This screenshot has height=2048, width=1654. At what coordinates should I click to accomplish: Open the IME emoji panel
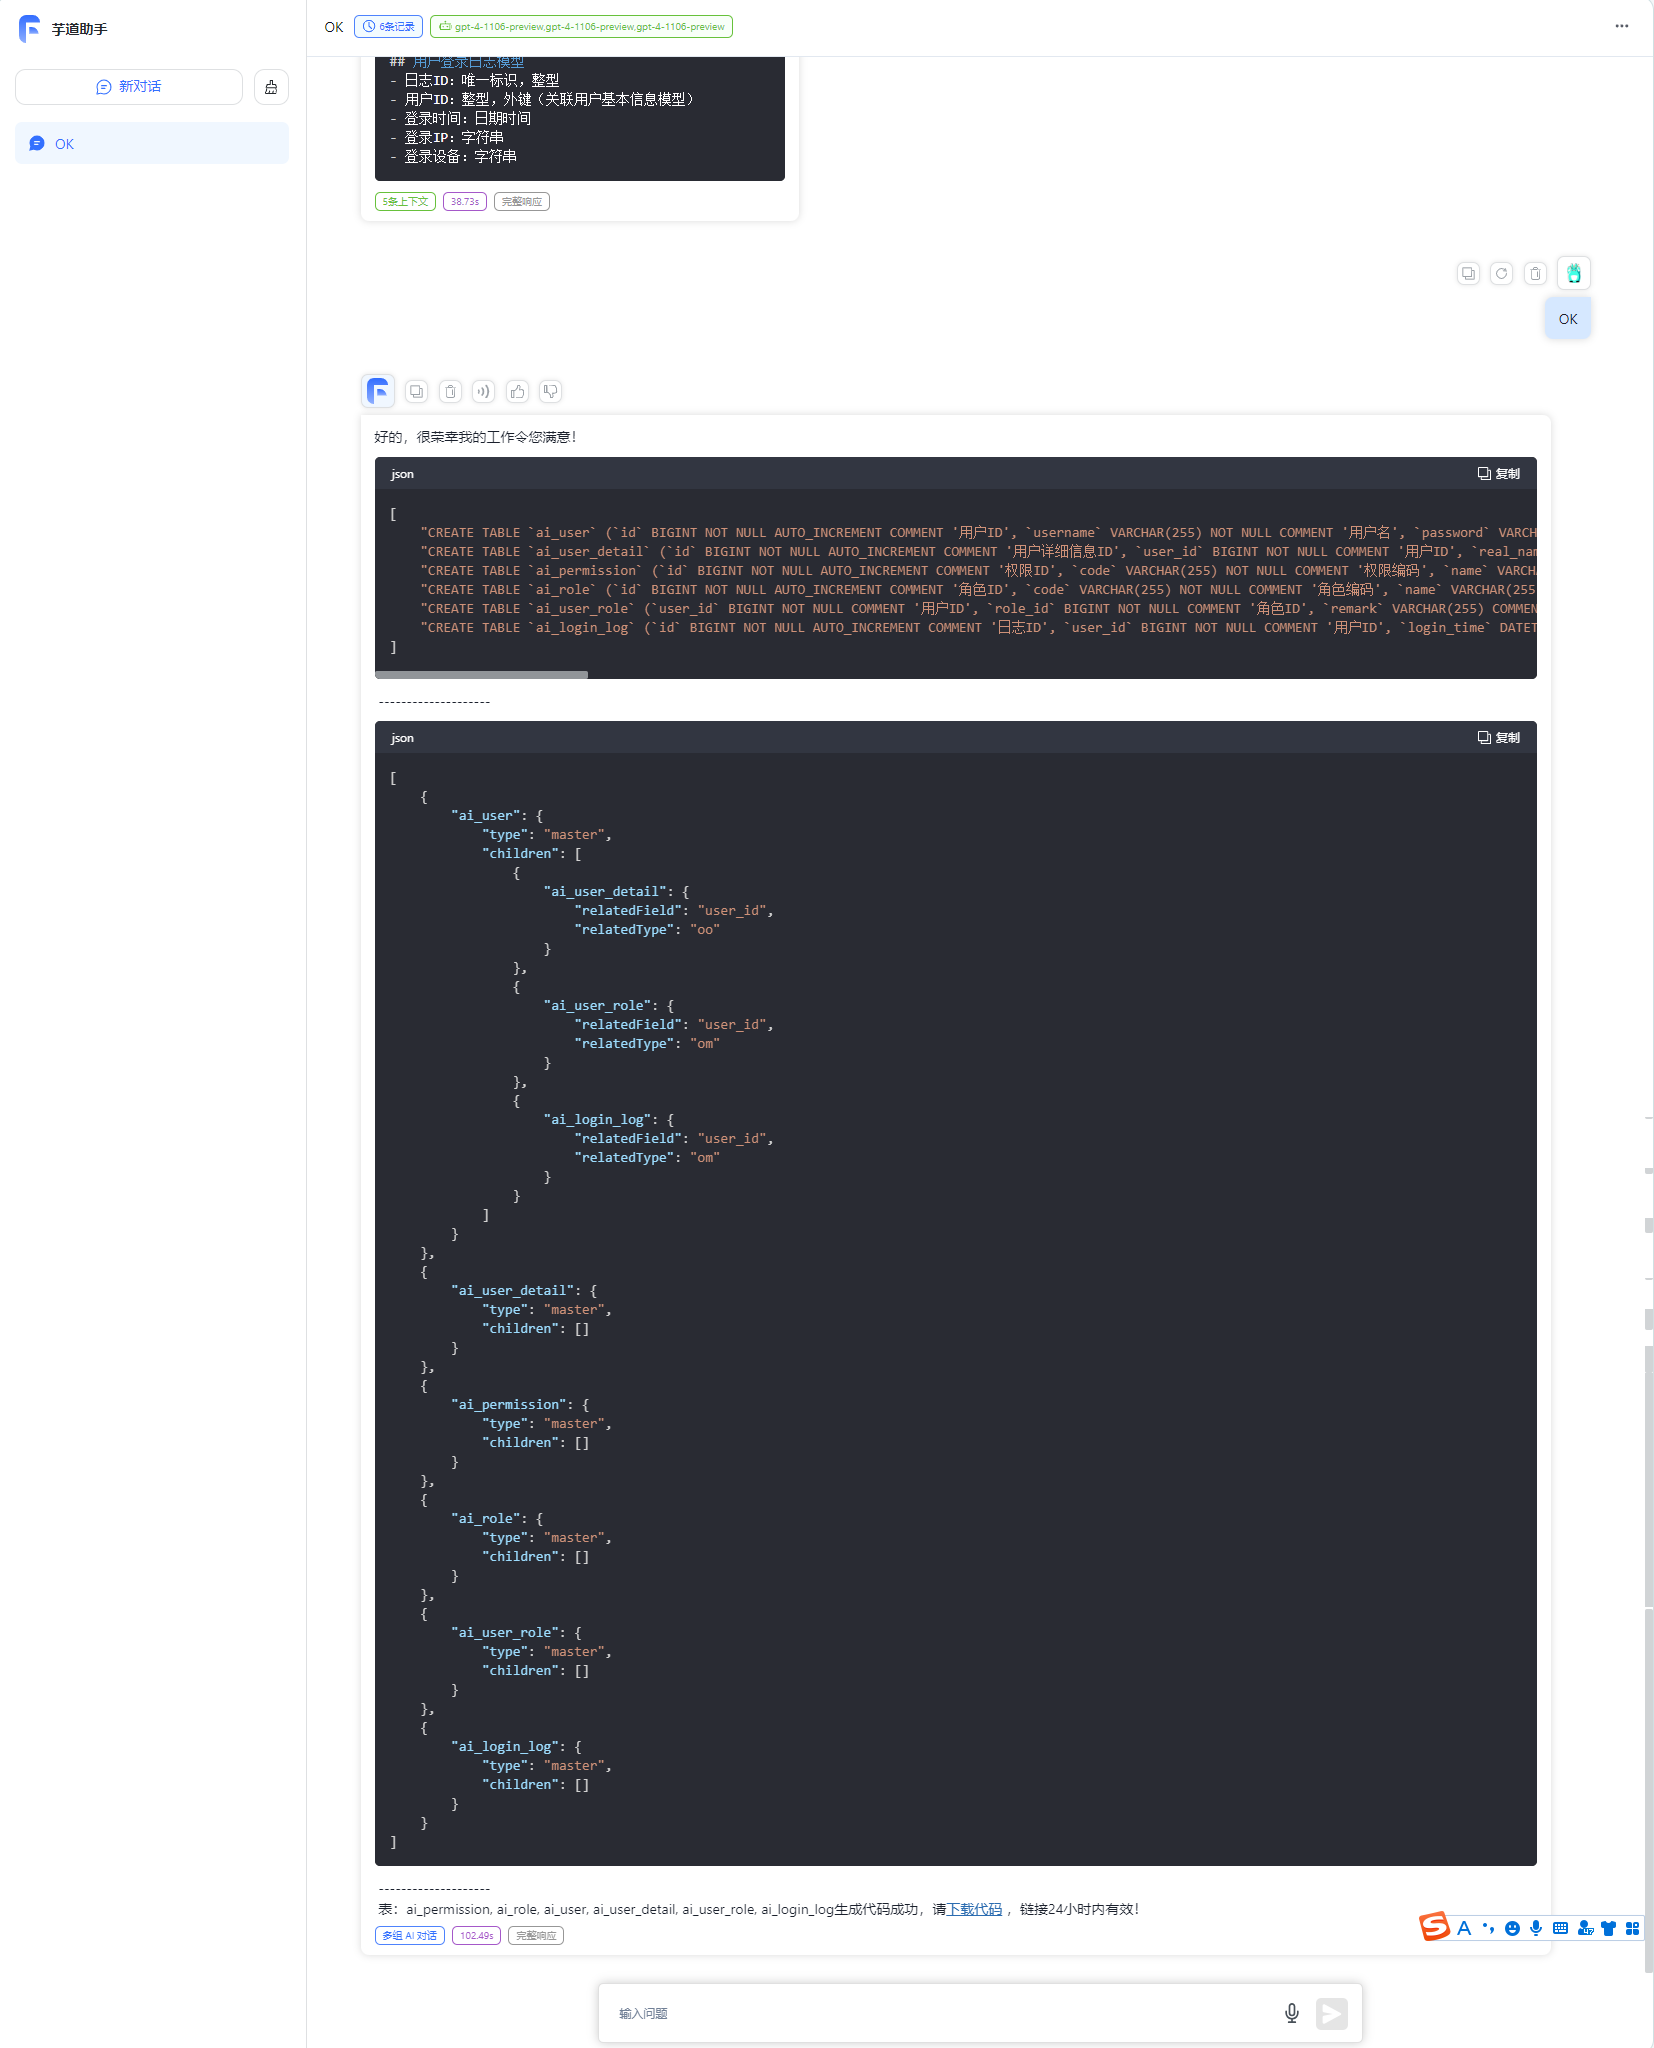pos(1512,1928)
